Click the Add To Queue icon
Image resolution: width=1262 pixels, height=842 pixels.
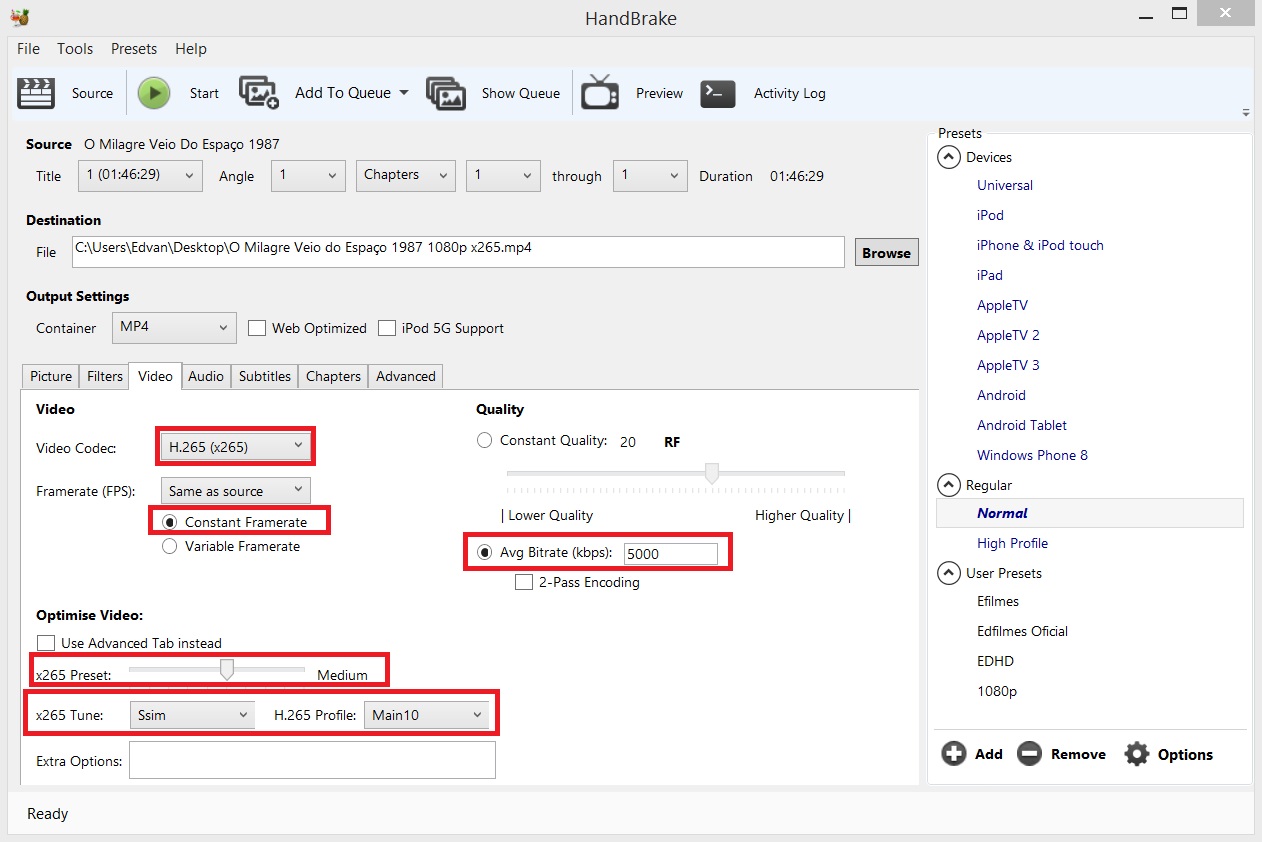tap(258, 91)
